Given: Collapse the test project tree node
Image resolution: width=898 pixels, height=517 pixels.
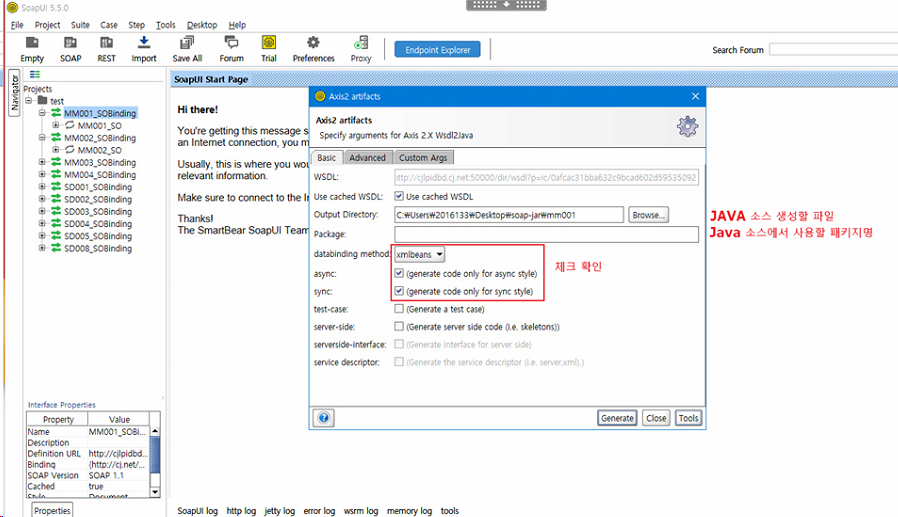Looking at the screenshot, I should point(29,101).
